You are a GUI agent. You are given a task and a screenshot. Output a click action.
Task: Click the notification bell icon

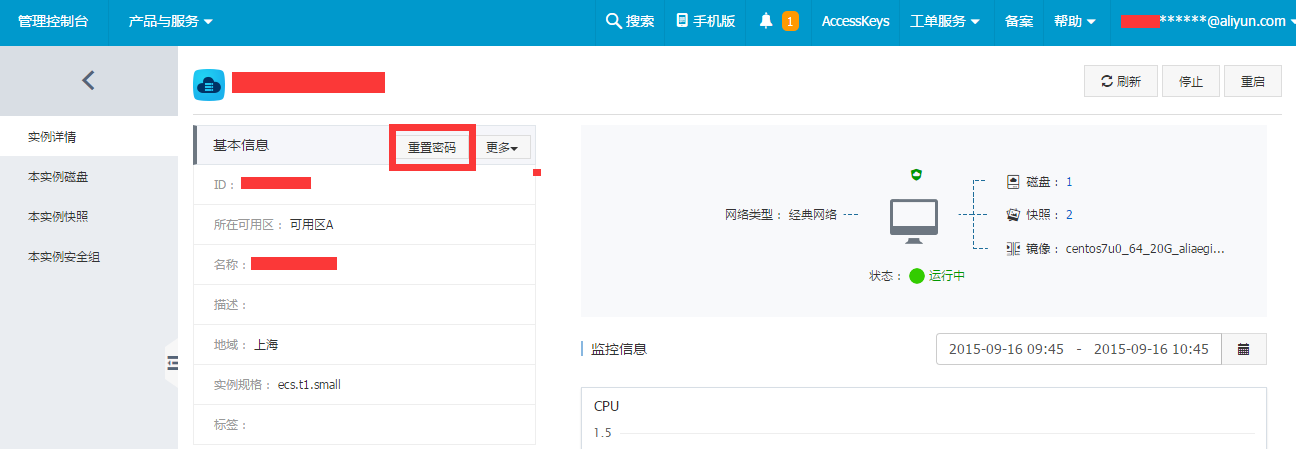point(766,21)
